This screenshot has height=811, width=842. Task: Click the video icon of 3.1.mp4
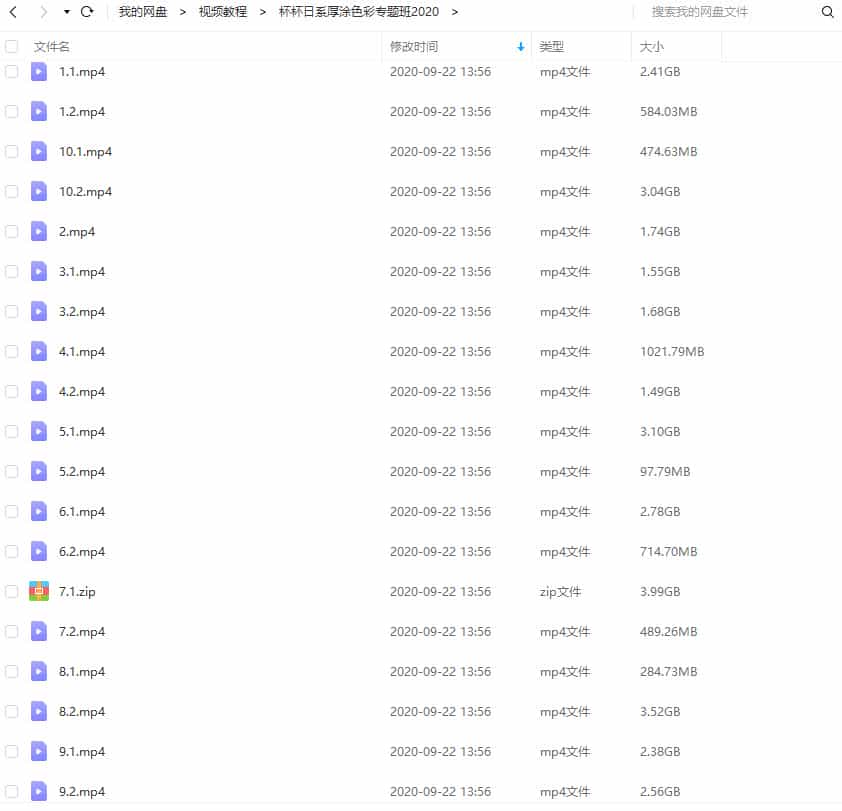(x=39, y=272)
